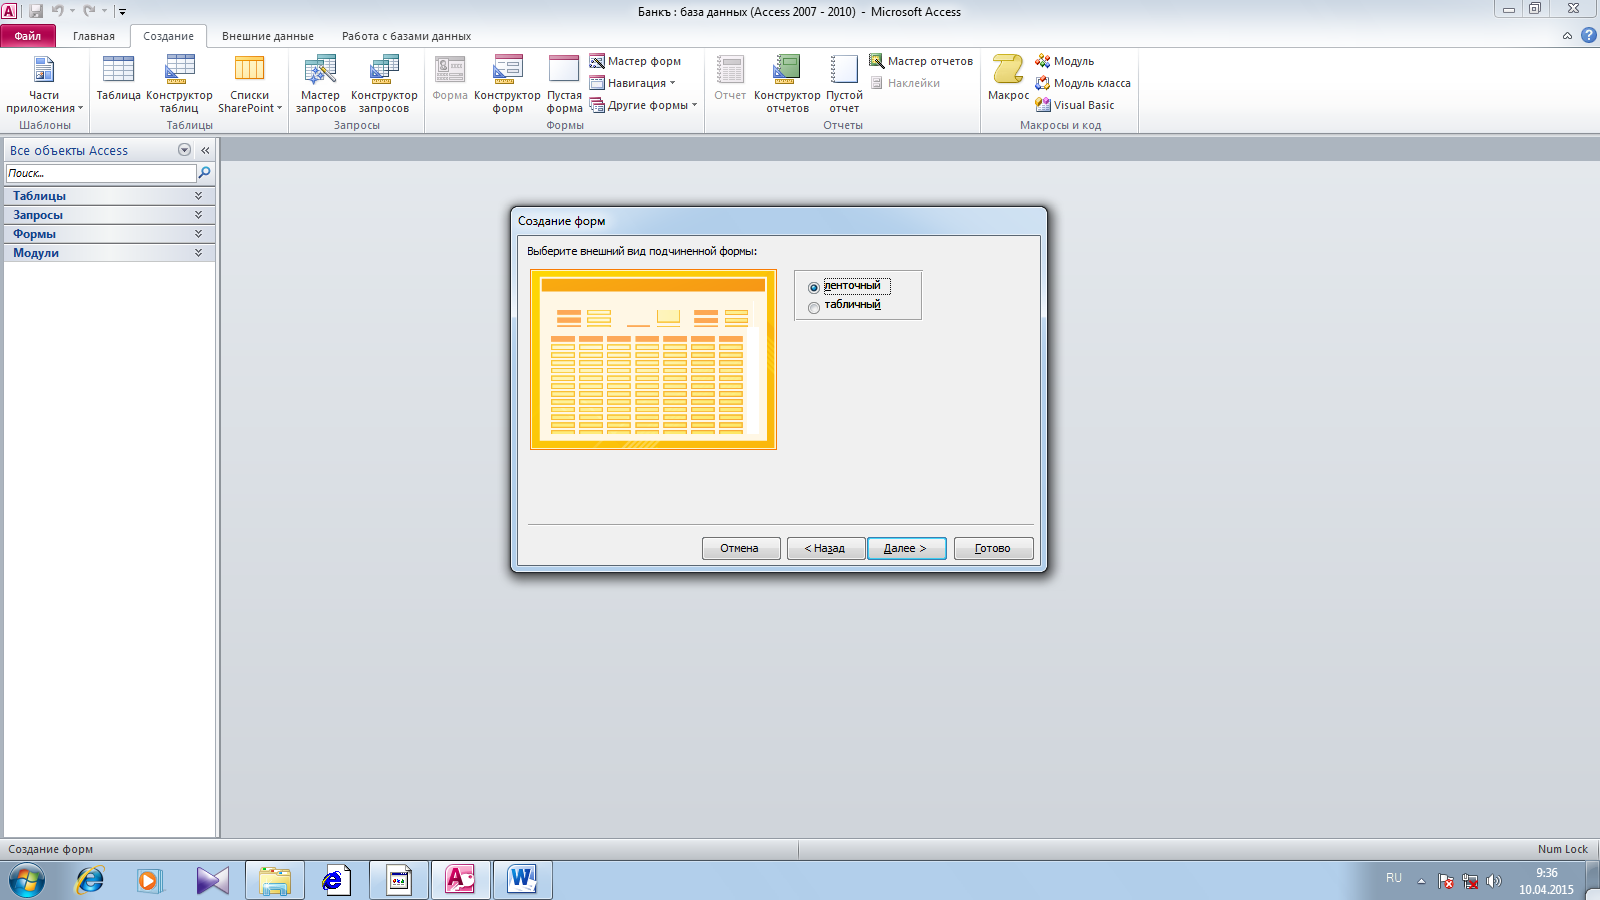Open Internet Explorer from the taskbar
The height and width of the screenshot is (900, 1600).
[x=90, y=880]
